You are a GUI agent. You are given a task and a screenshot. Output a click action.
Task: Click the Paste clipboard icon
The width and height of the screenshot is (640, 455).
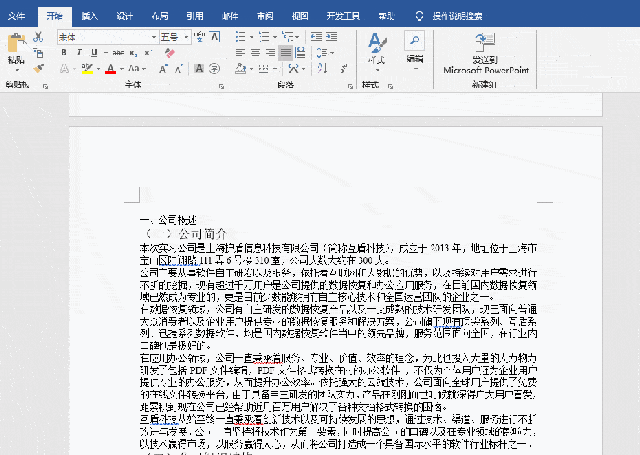[x=16, y=43]
